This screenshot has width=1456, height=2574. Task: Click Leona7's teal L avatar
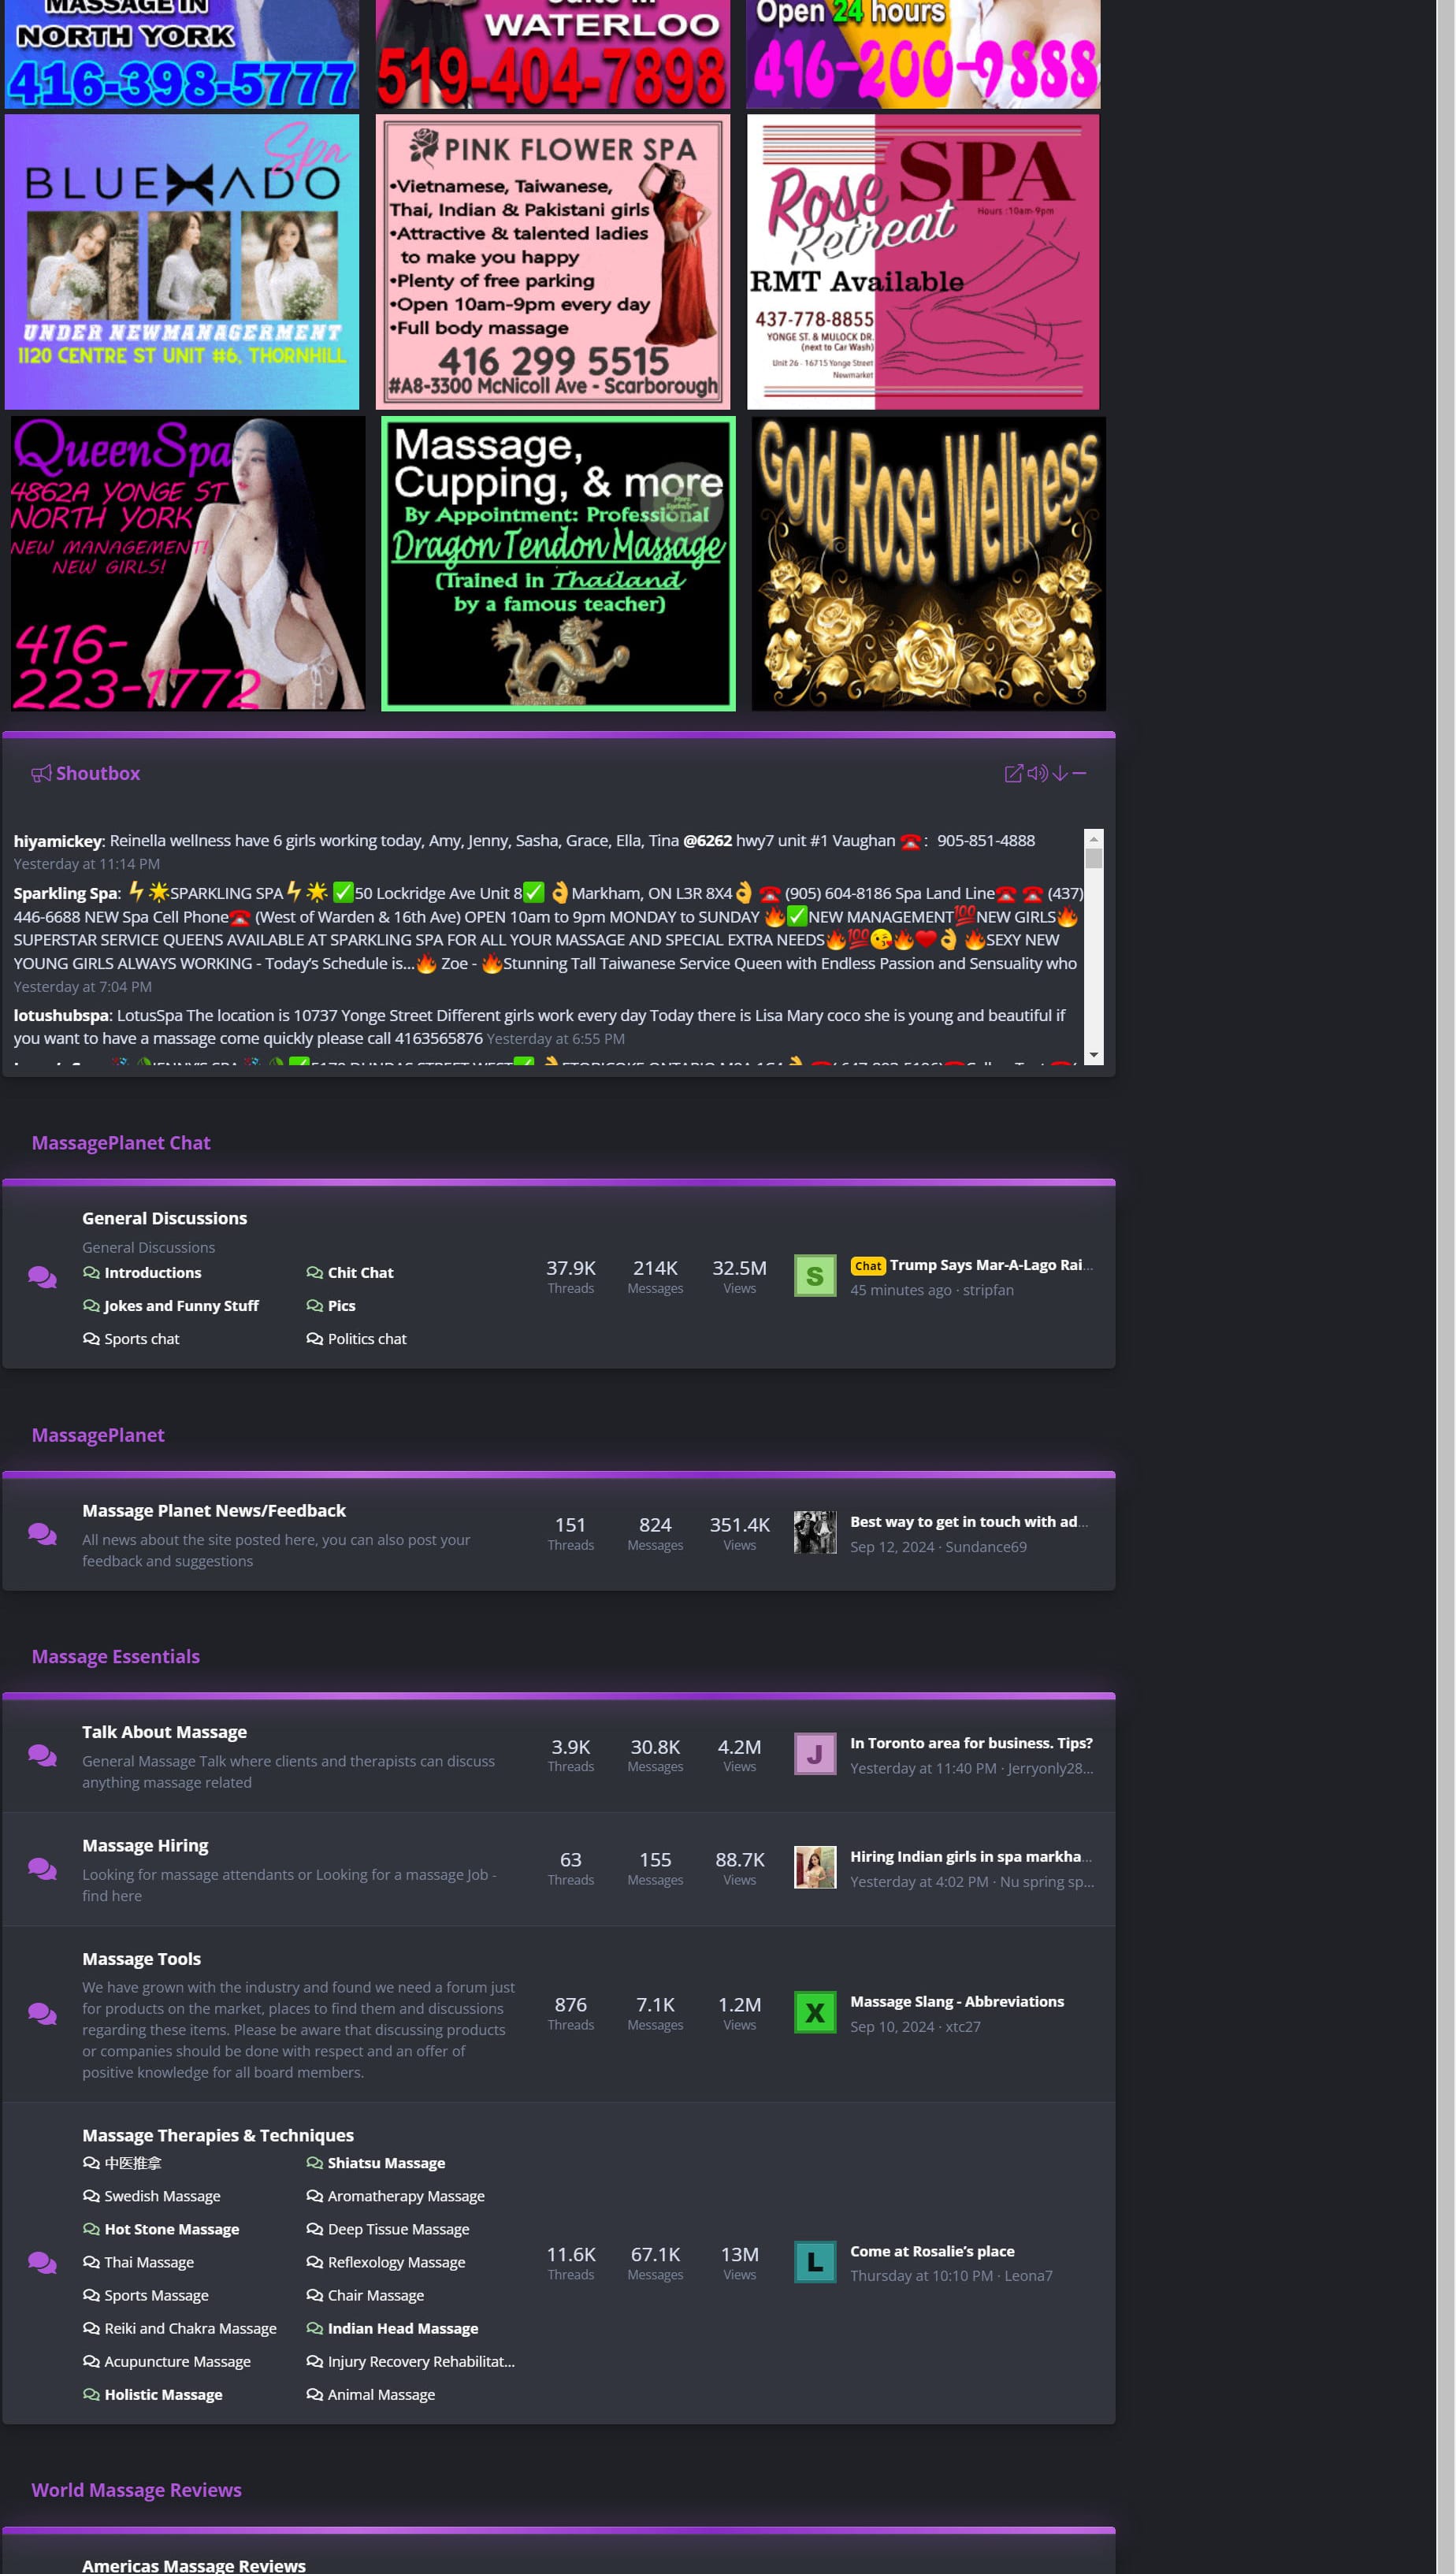[814, 2262]
